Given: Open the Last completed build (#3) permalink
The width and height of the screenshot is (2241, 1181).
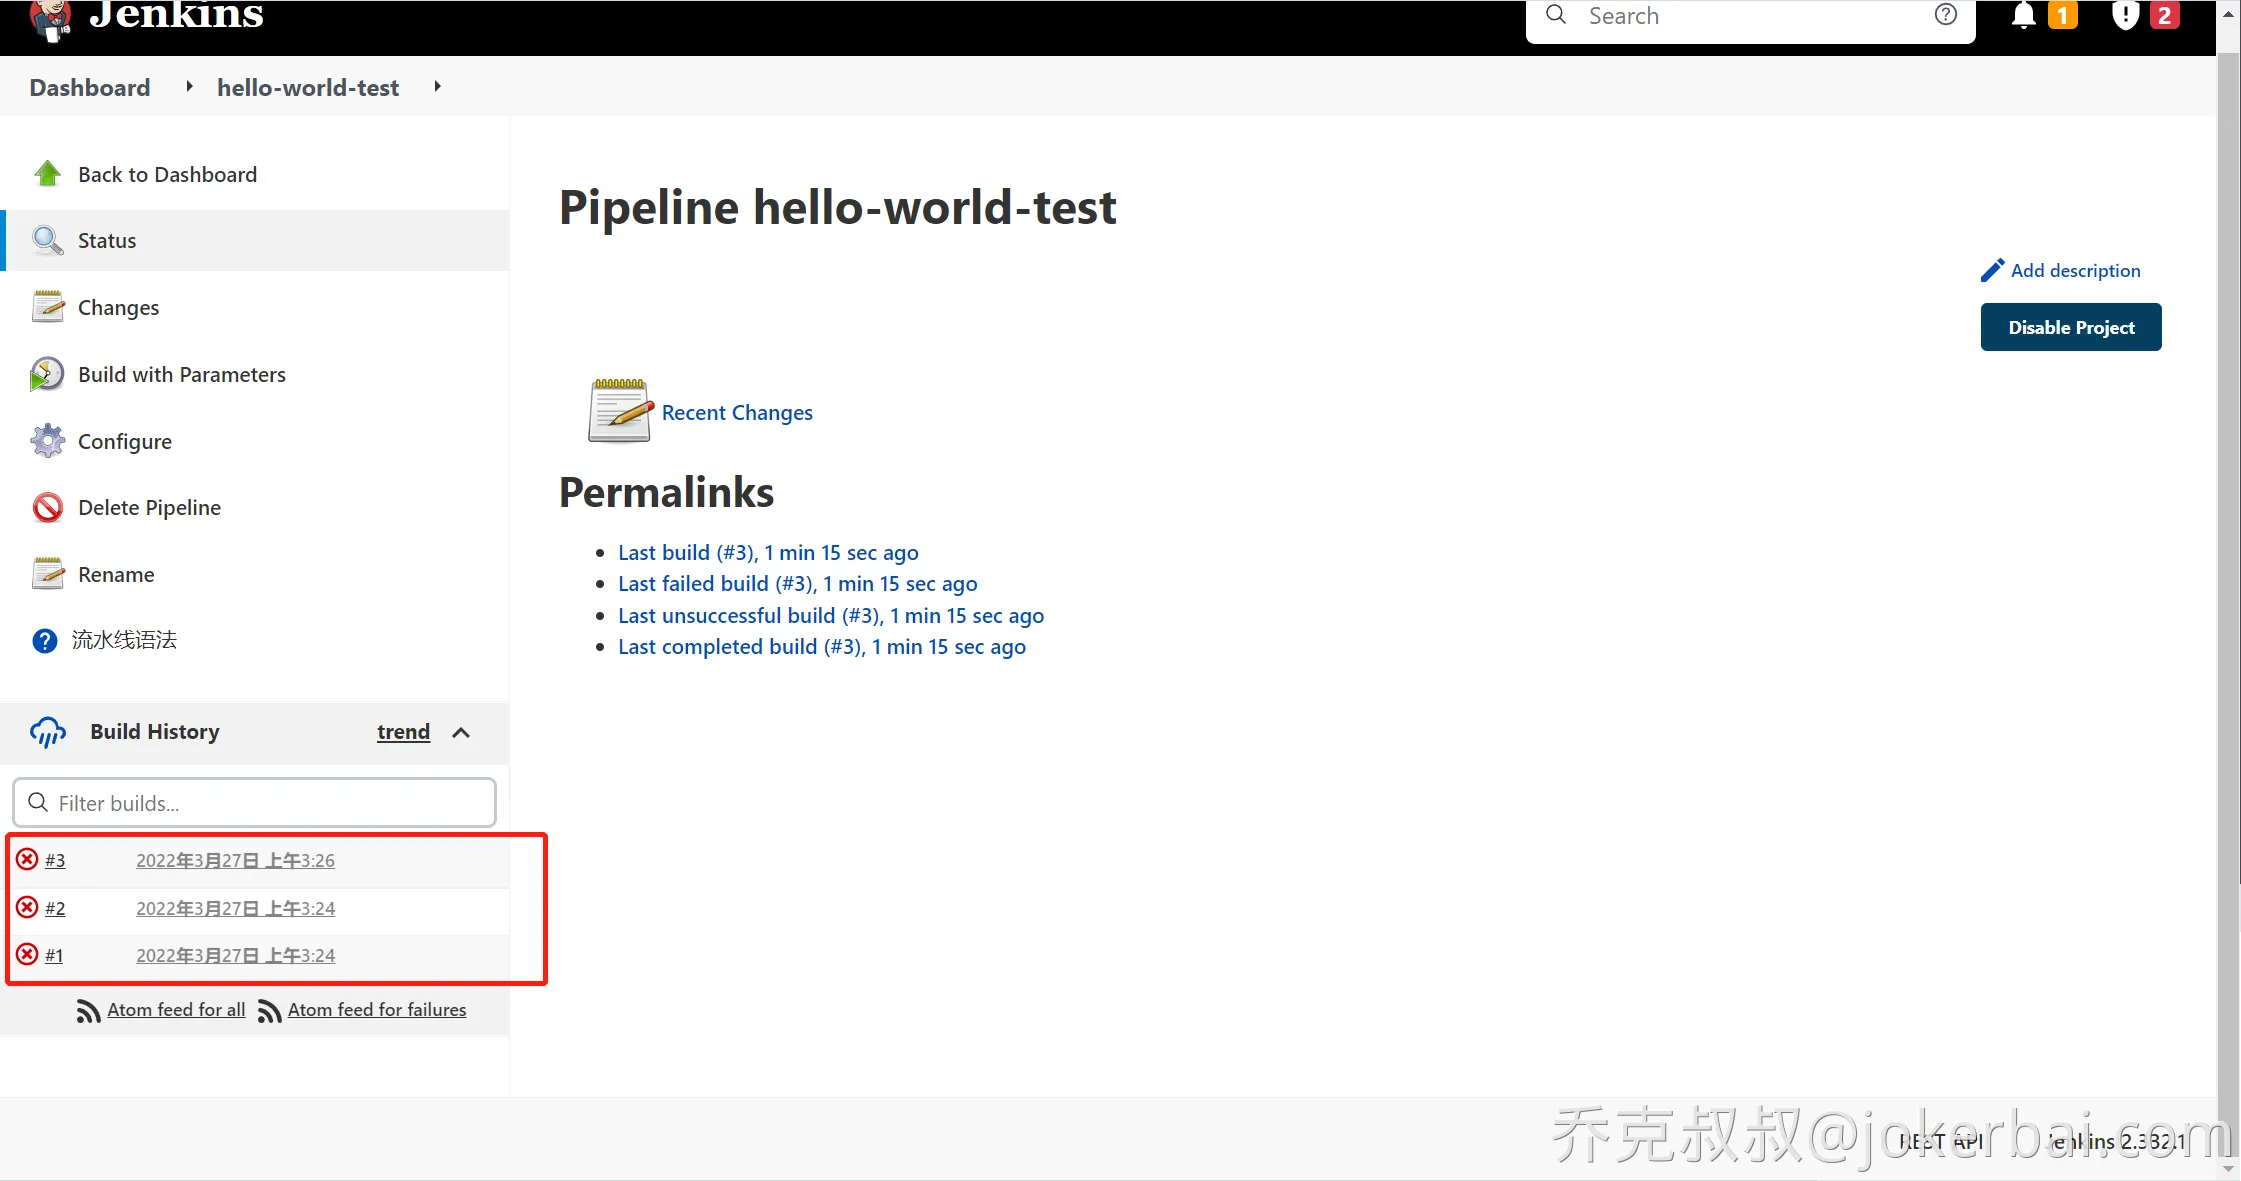Looking at the screenshot, I should point(822,646).
